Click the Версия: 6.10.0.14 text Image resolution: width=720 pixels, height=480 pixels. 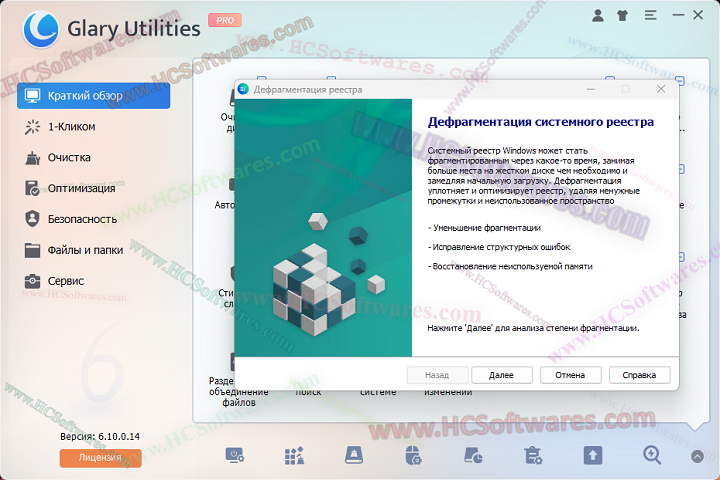(x=100, y=436)
